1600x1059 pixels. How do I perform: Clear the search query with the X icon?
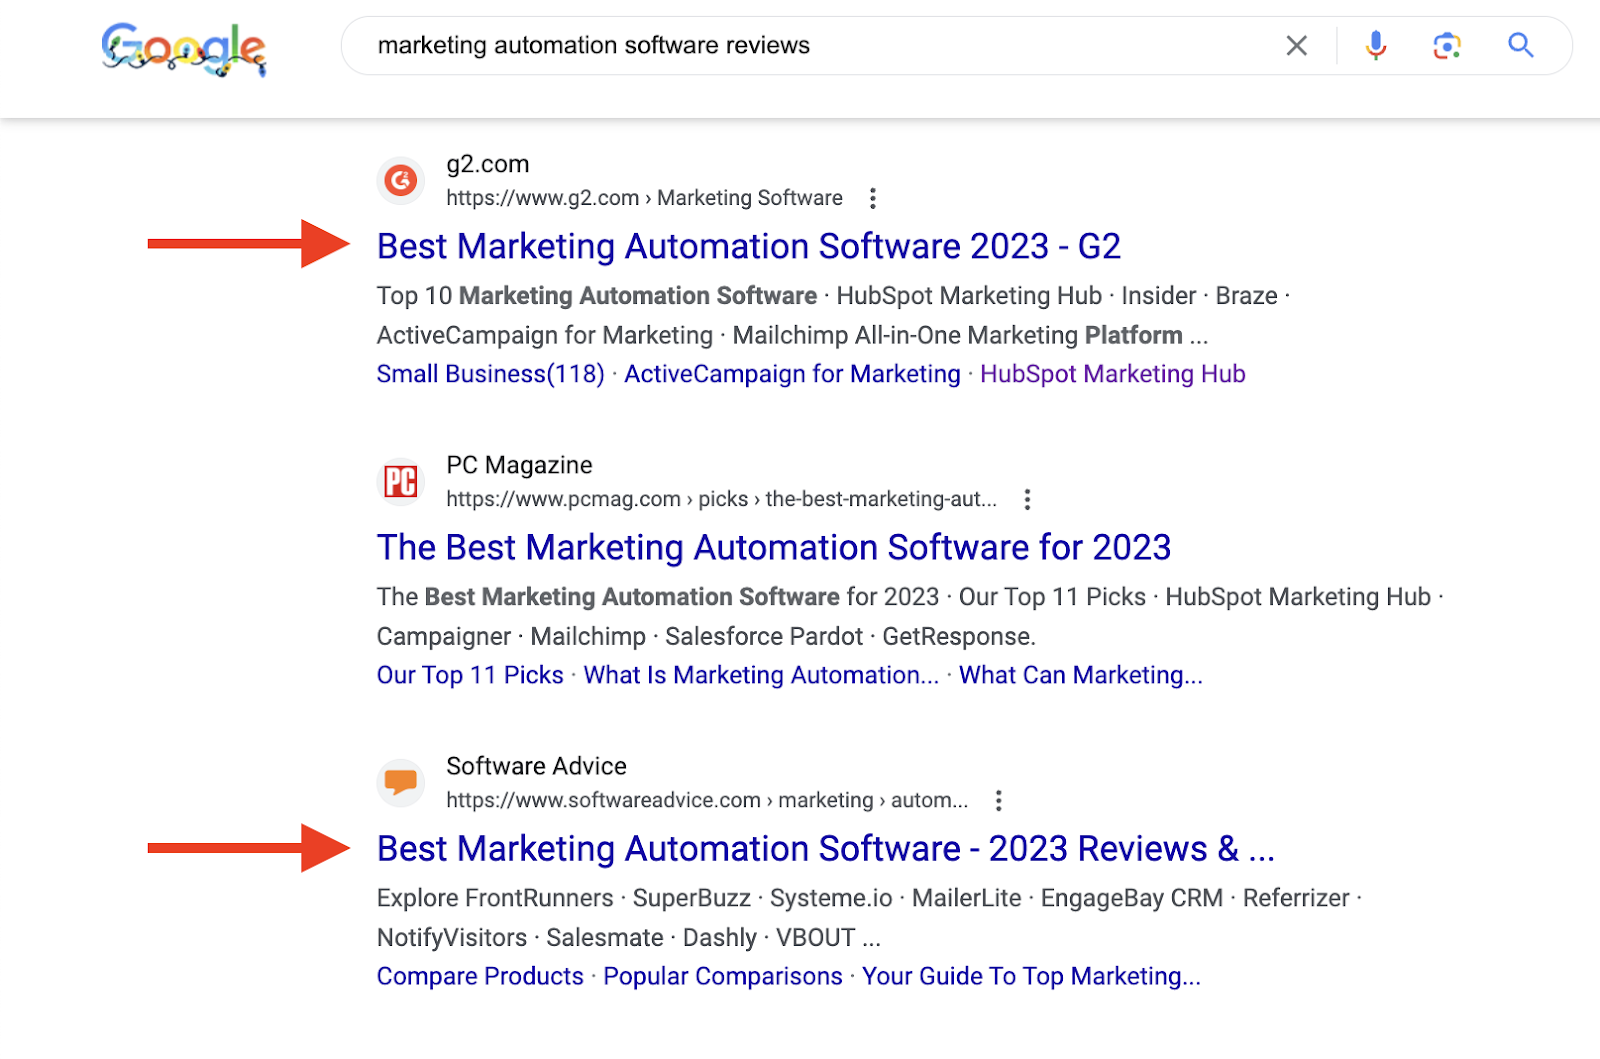1296,45
